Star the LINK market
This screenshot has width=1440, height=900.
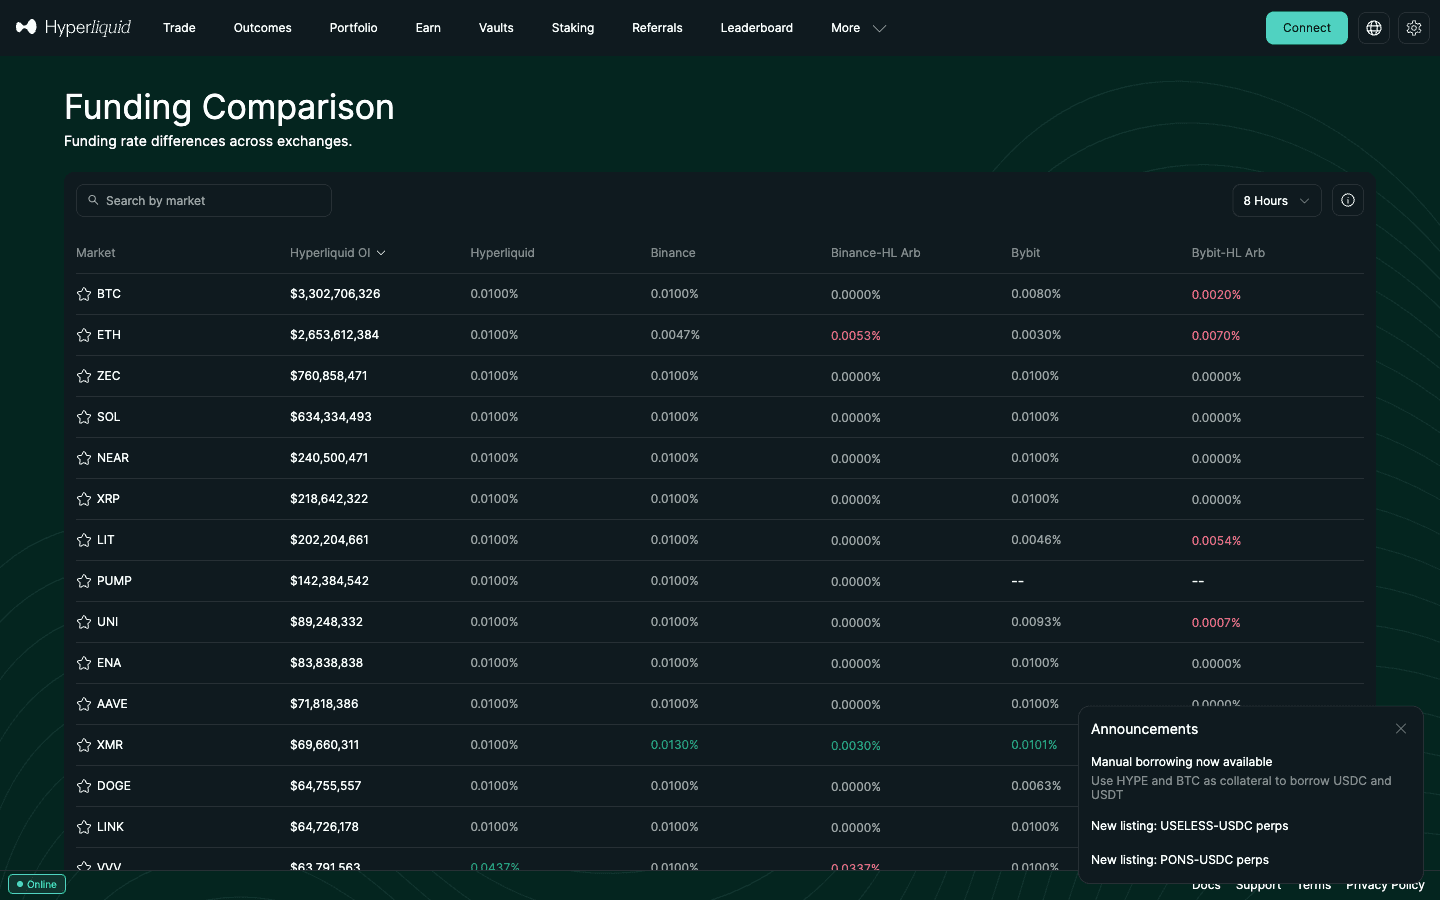pyautogui.click(x=84, y=827)
